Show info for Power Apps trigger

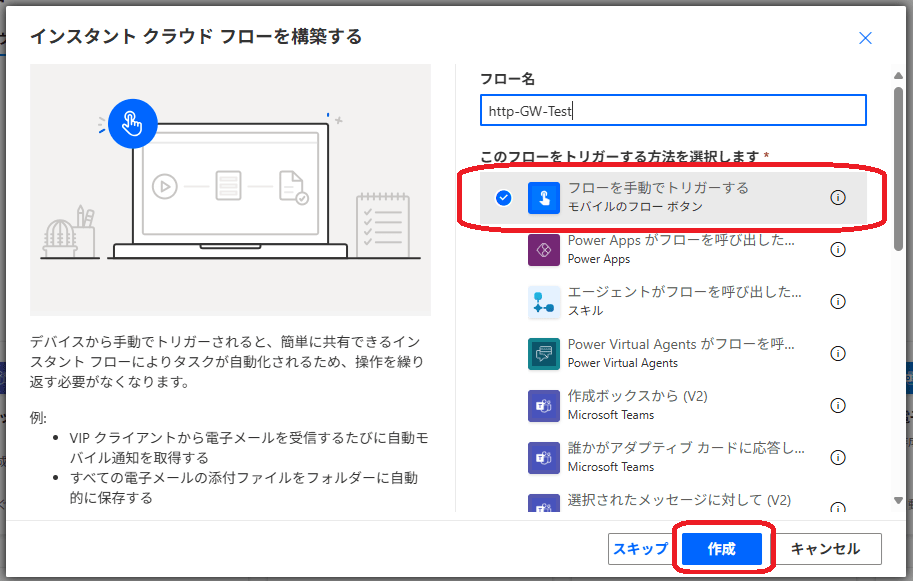[837, 250]
